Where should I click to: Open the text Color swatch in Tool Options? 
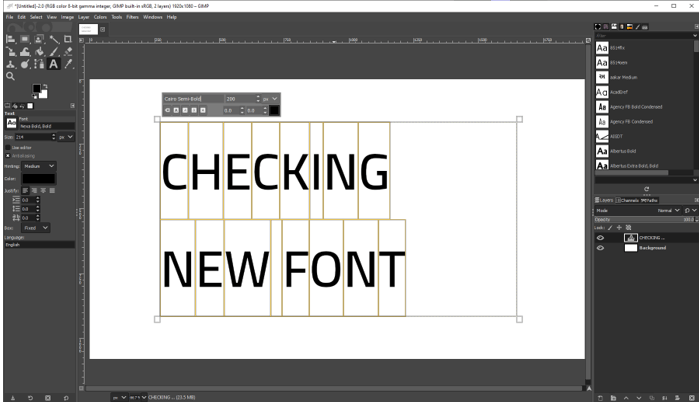[39, 178]
